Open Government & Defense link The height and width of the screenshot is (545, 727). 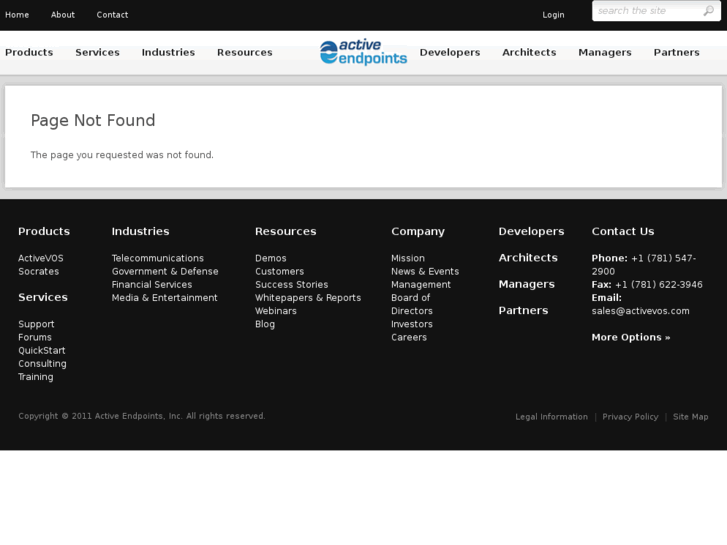pyautogui.click(x=165, y=271)
